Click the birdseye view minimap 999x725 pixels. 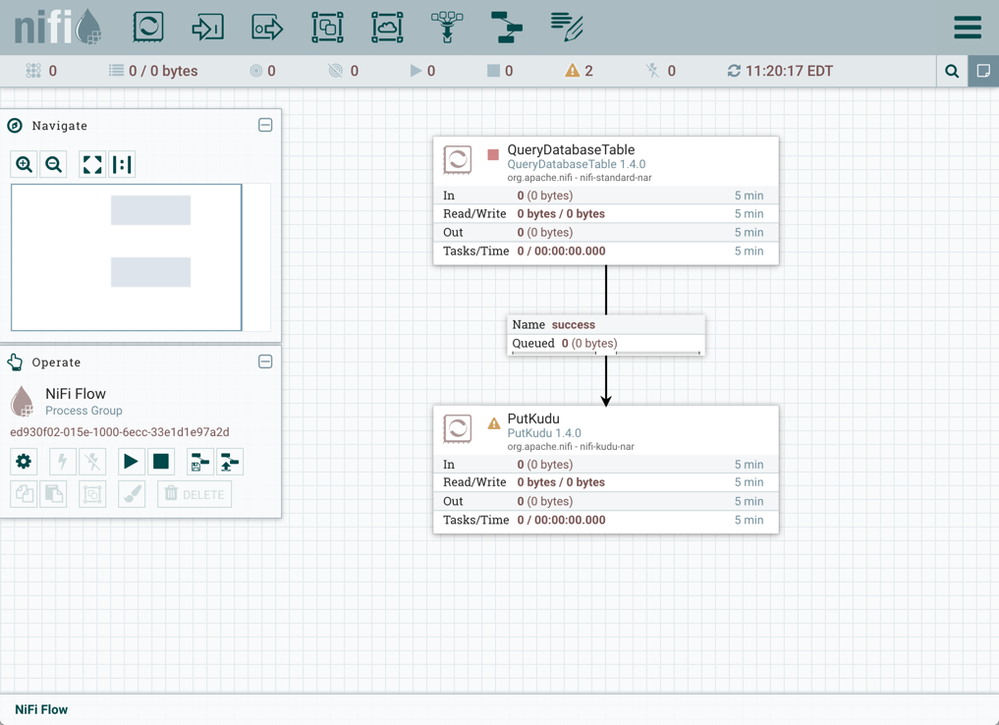(126, 257)
